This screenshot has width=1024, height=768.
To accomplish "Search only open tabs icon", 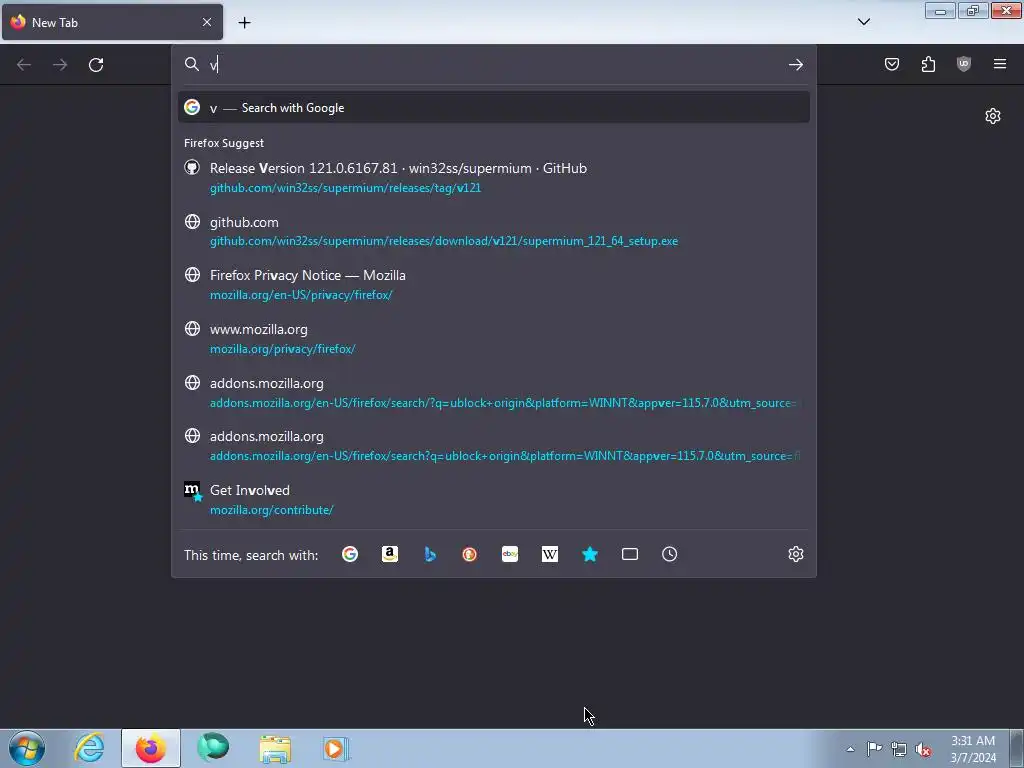I will click(630, 554).
